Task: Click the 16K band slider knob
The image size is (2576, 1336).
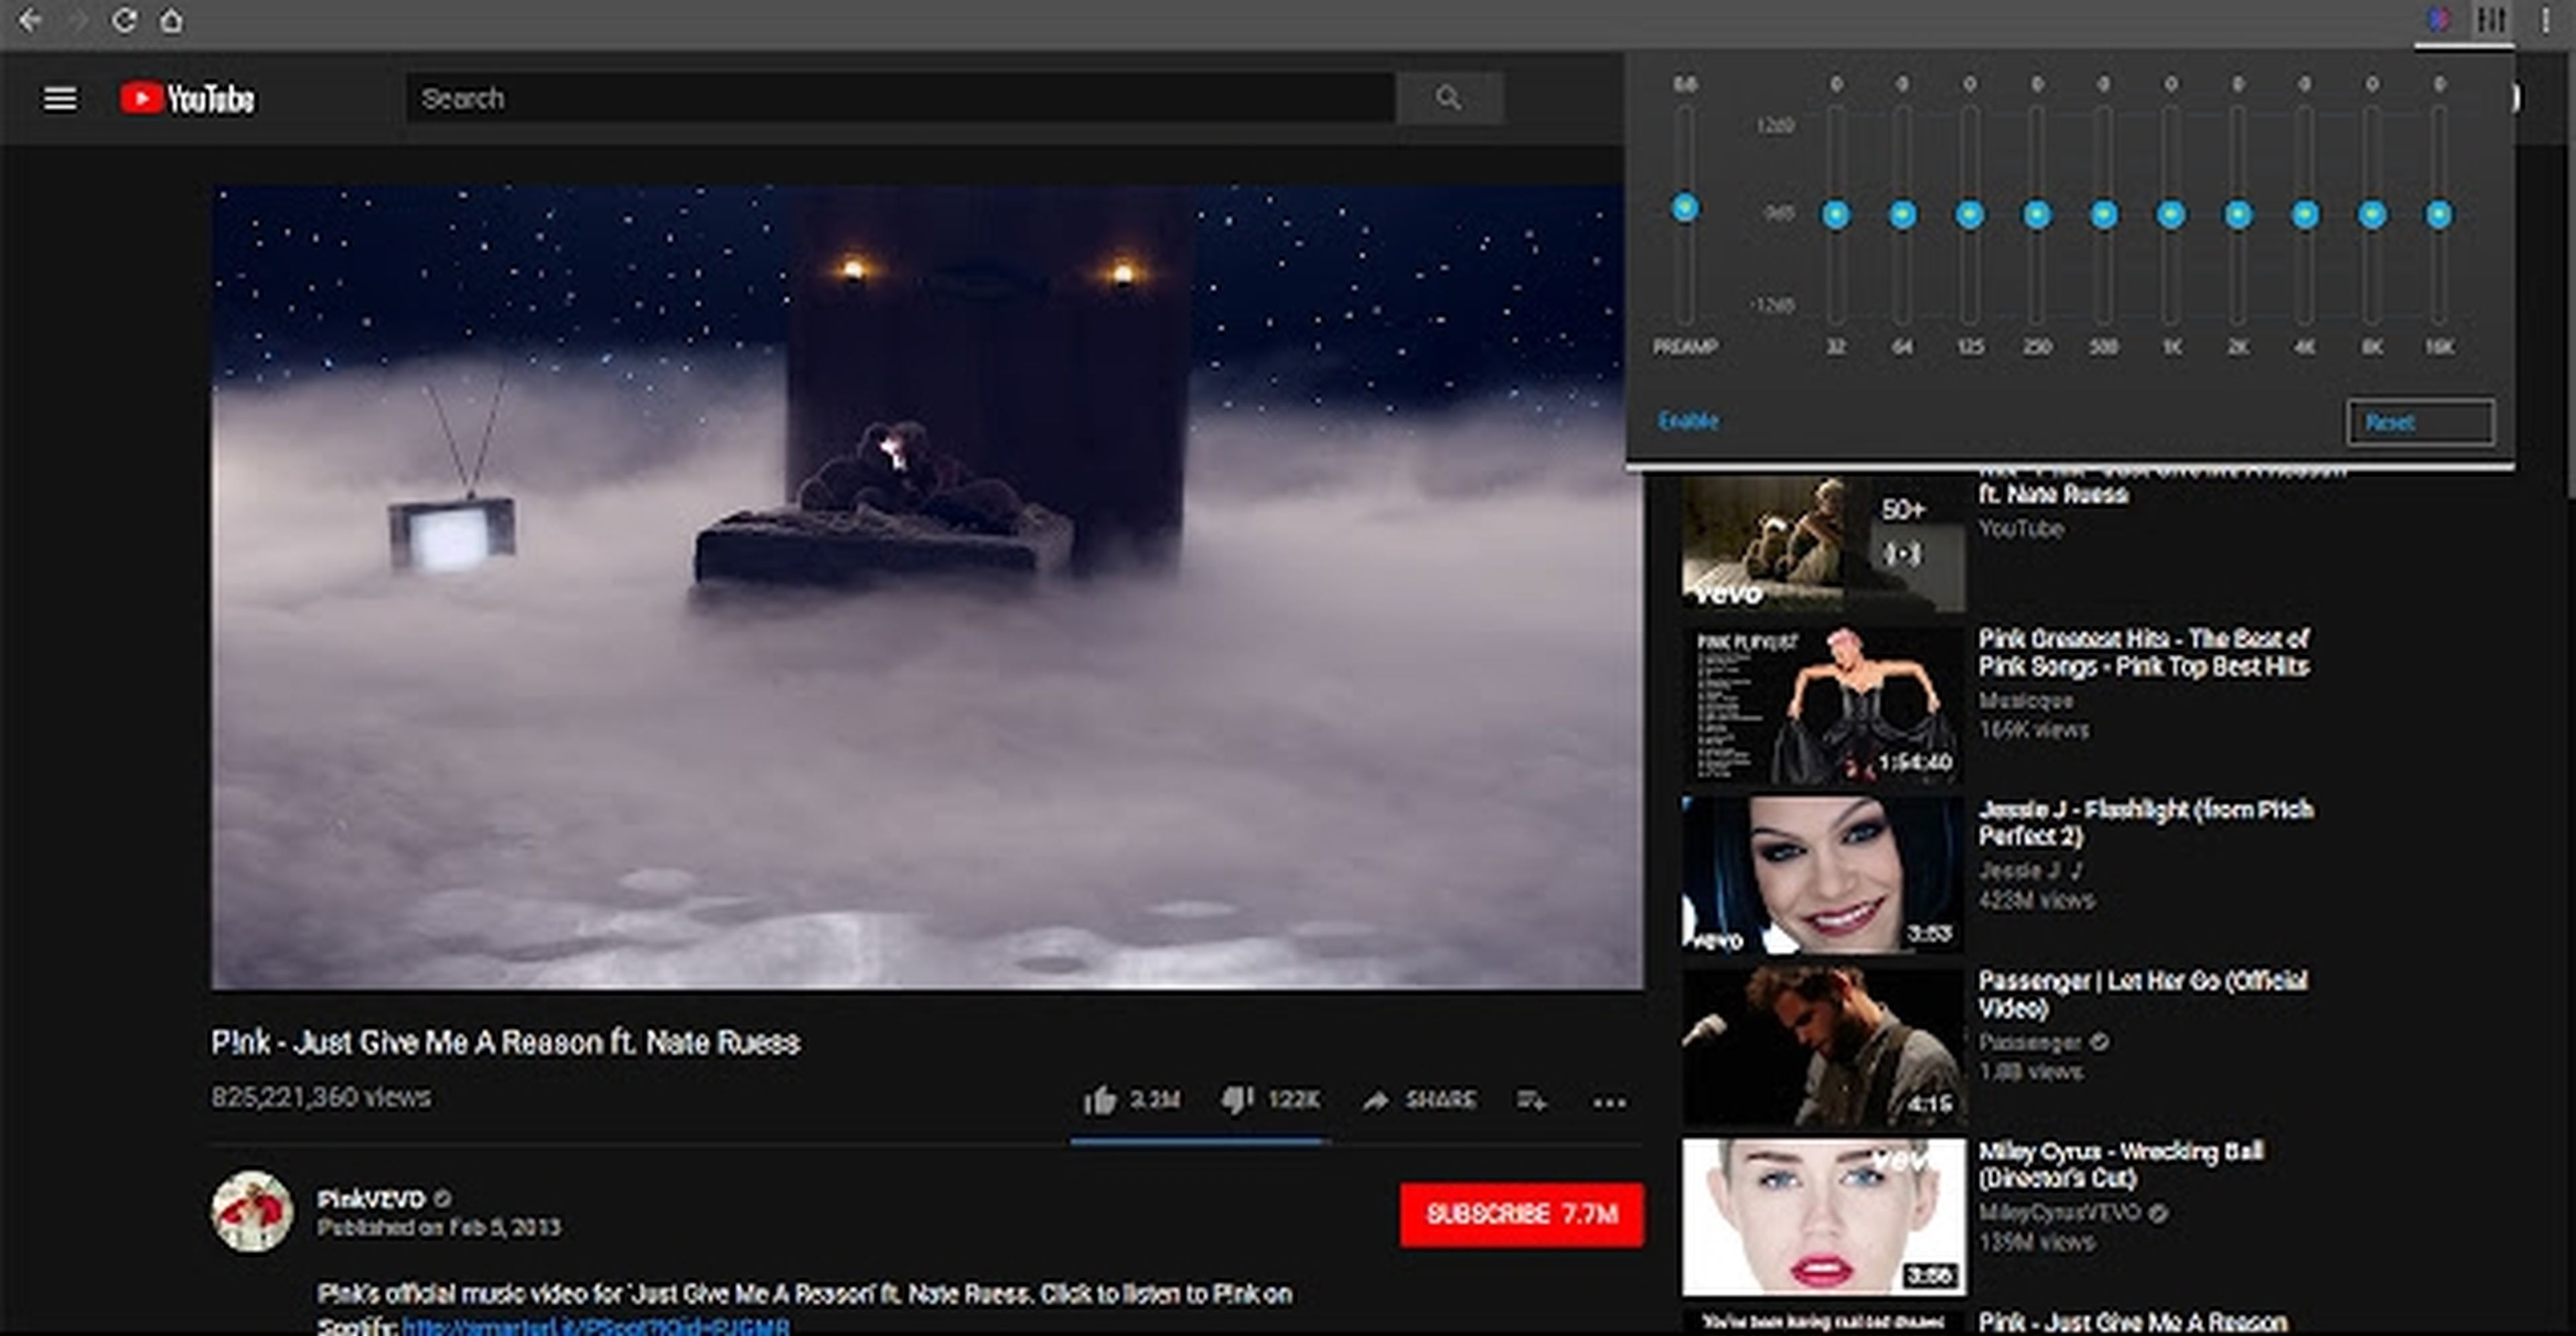Action: [2439, 215]
